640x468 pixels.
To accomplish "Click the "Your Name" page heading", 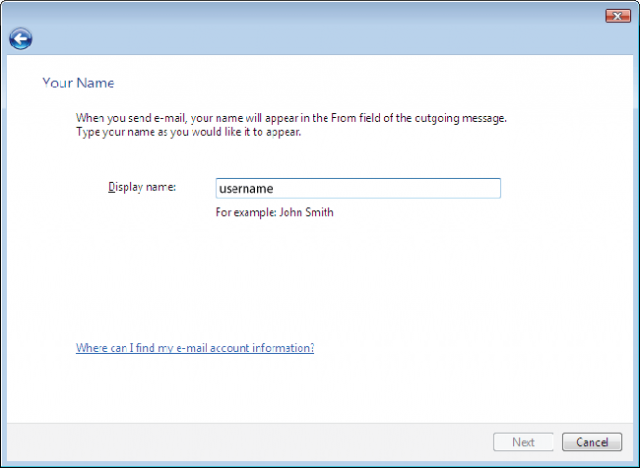I will 78,82.
